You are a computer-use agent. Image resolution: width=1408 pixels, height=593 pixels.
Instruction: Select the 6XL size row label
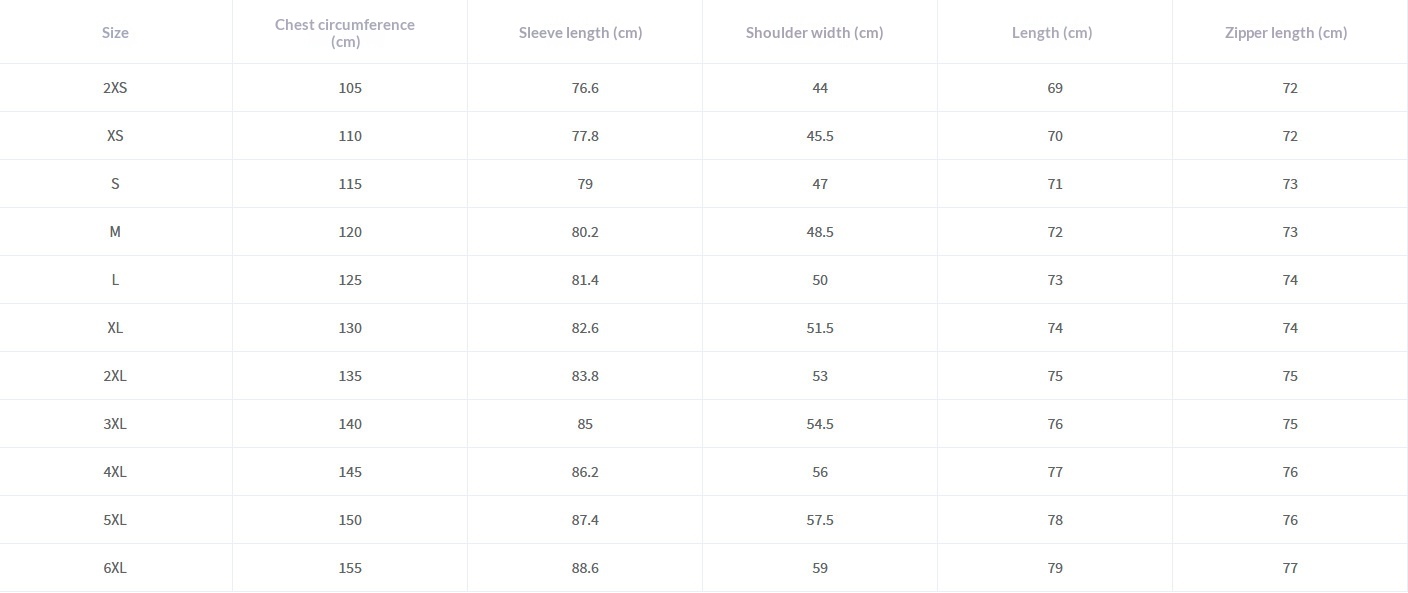[115, 568]
